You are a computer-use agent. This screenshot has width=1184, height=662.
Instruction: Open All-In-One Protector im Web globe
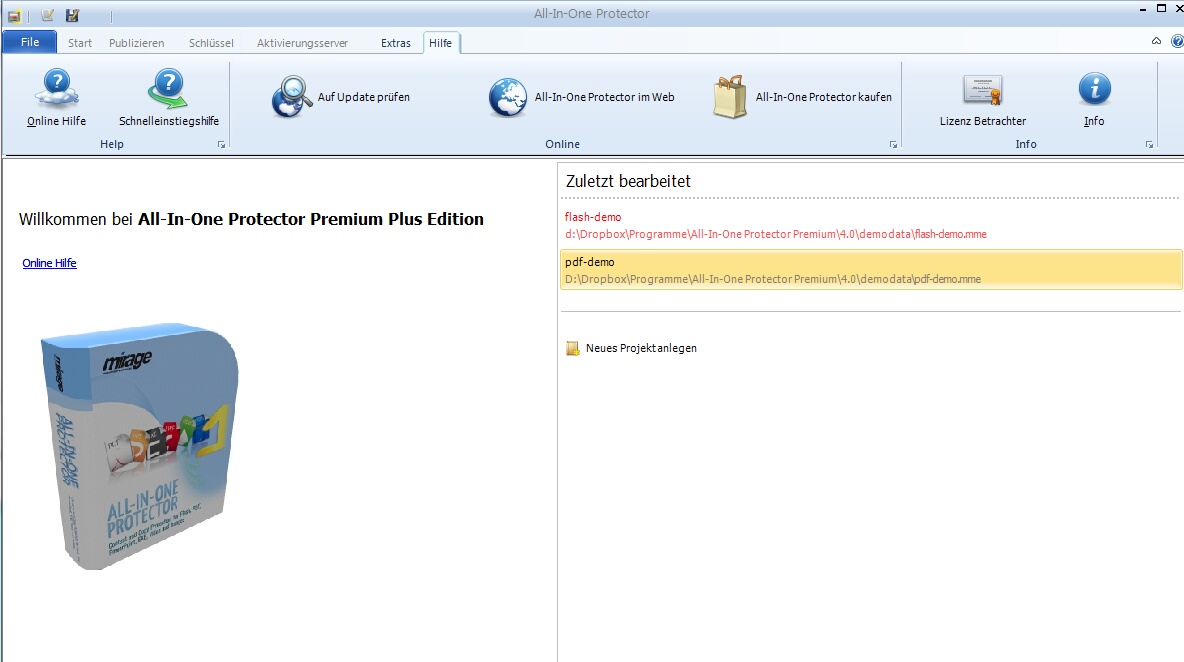point(508,98)
